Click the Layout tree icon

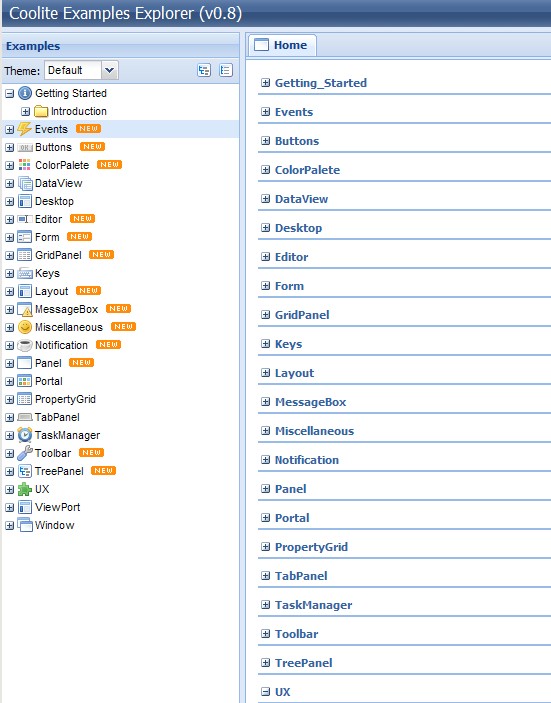[x=25, y=291]
